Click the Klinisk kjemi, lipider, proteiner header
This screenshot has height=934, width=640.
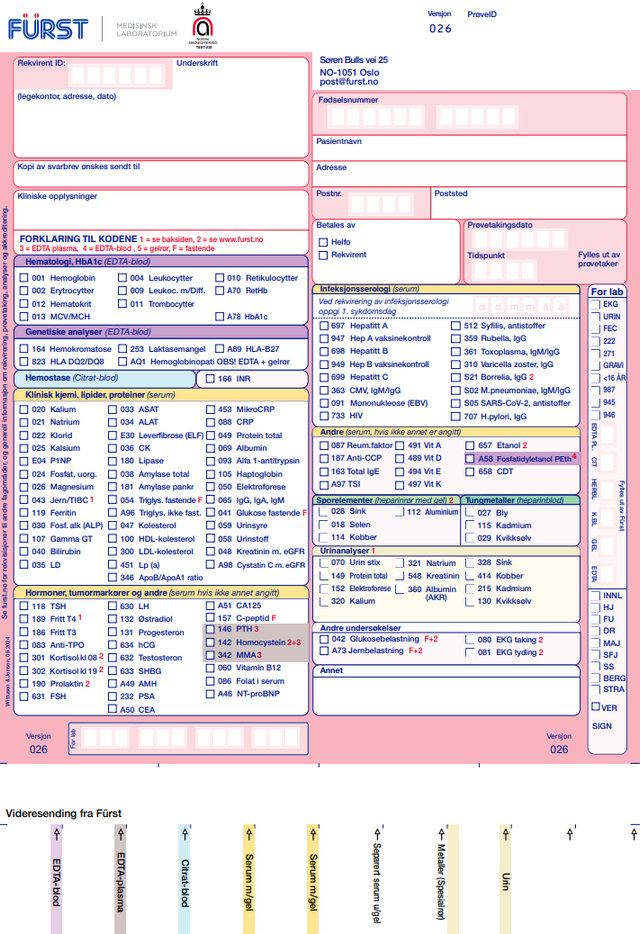[161, 395]
